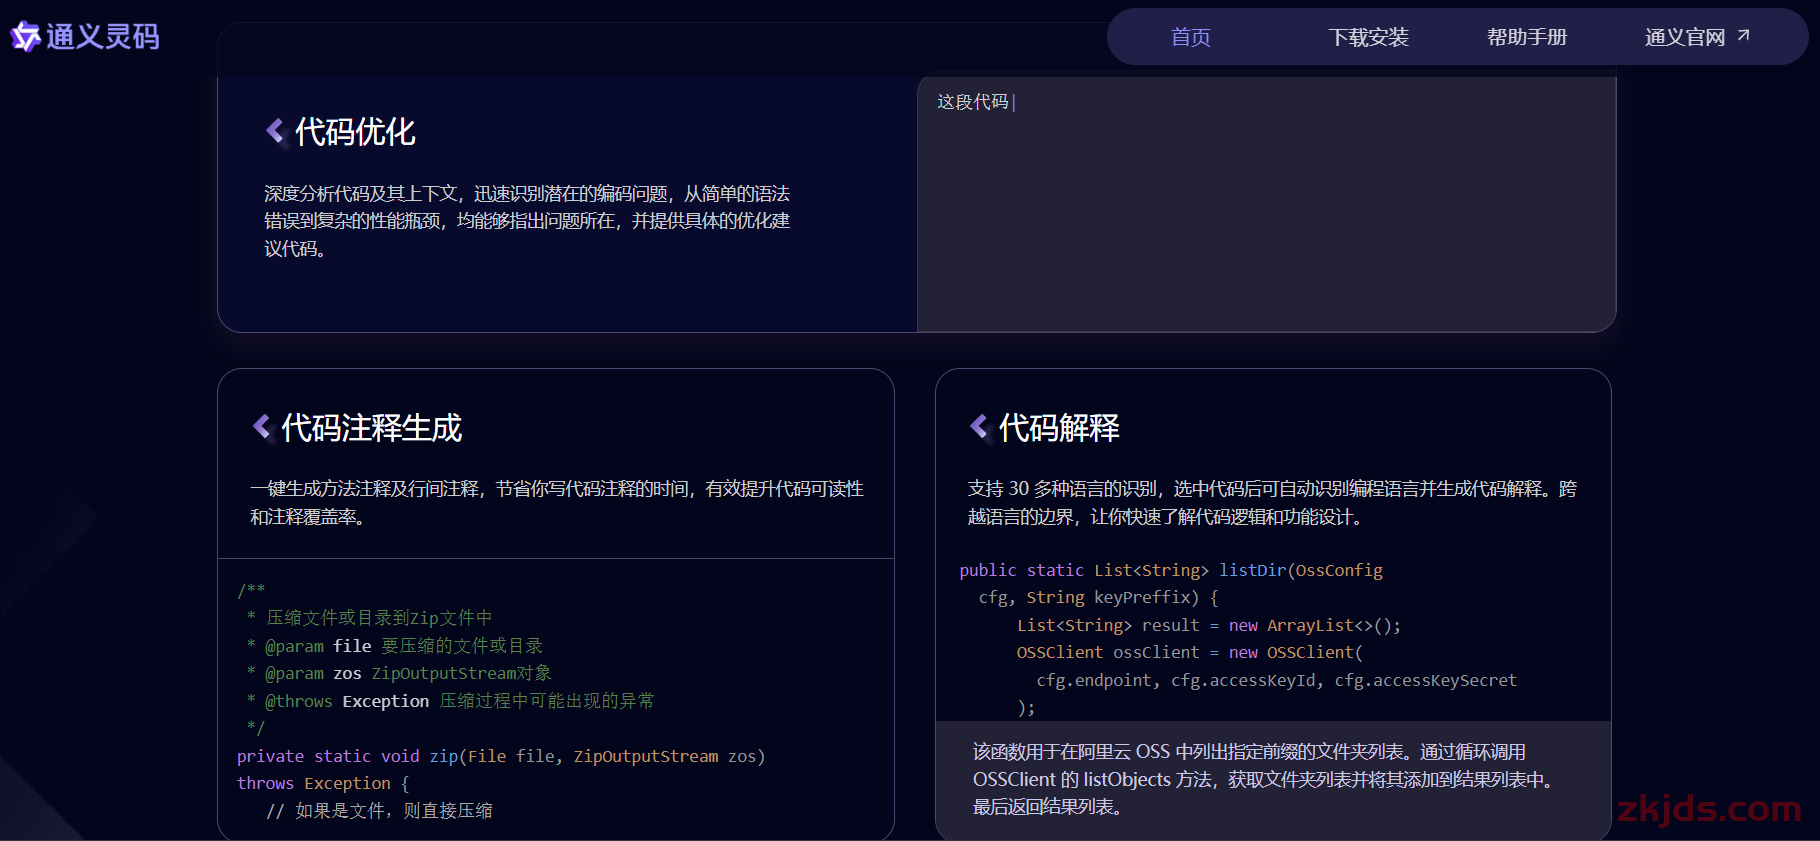Click the description starting 一键生成方法注释
This screenshot has height=841, width=1820.
pos(557,503)
